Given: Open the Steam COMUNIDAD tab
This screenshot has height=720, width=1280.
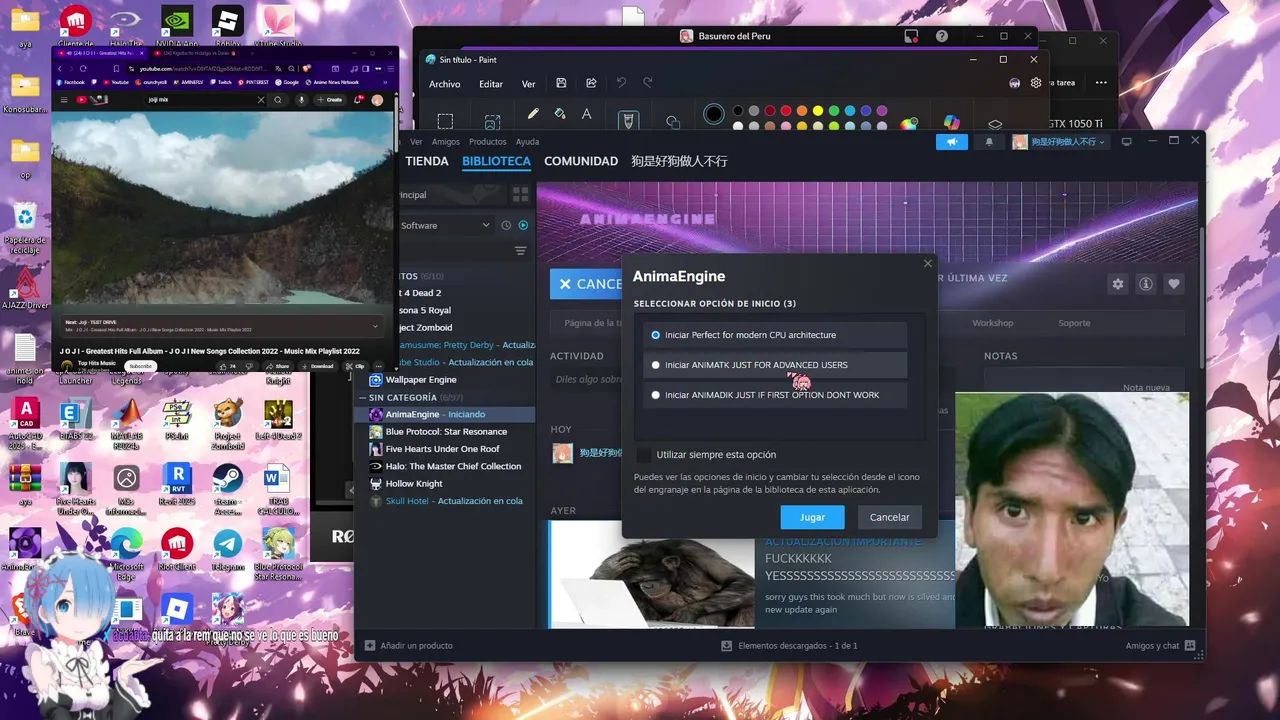Looking at the screenshot, I should [581, 161].
